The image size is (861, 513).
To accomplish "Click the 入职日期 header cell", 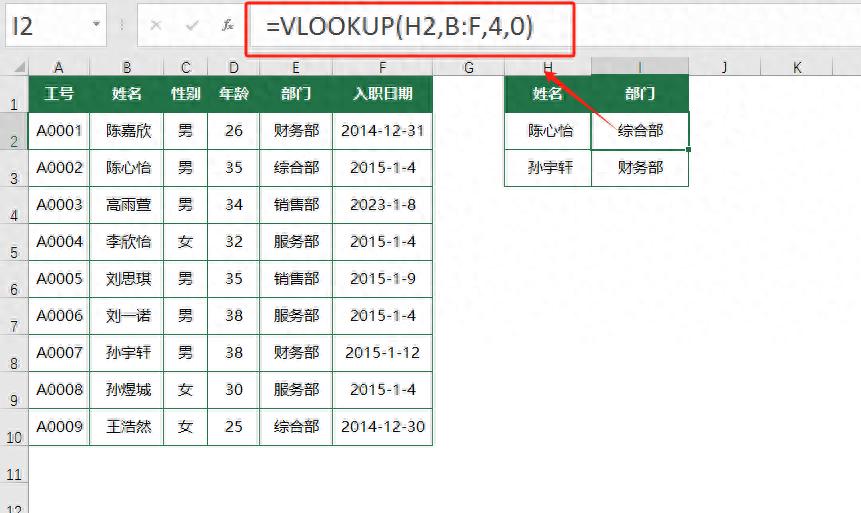I will pos(382,94).
